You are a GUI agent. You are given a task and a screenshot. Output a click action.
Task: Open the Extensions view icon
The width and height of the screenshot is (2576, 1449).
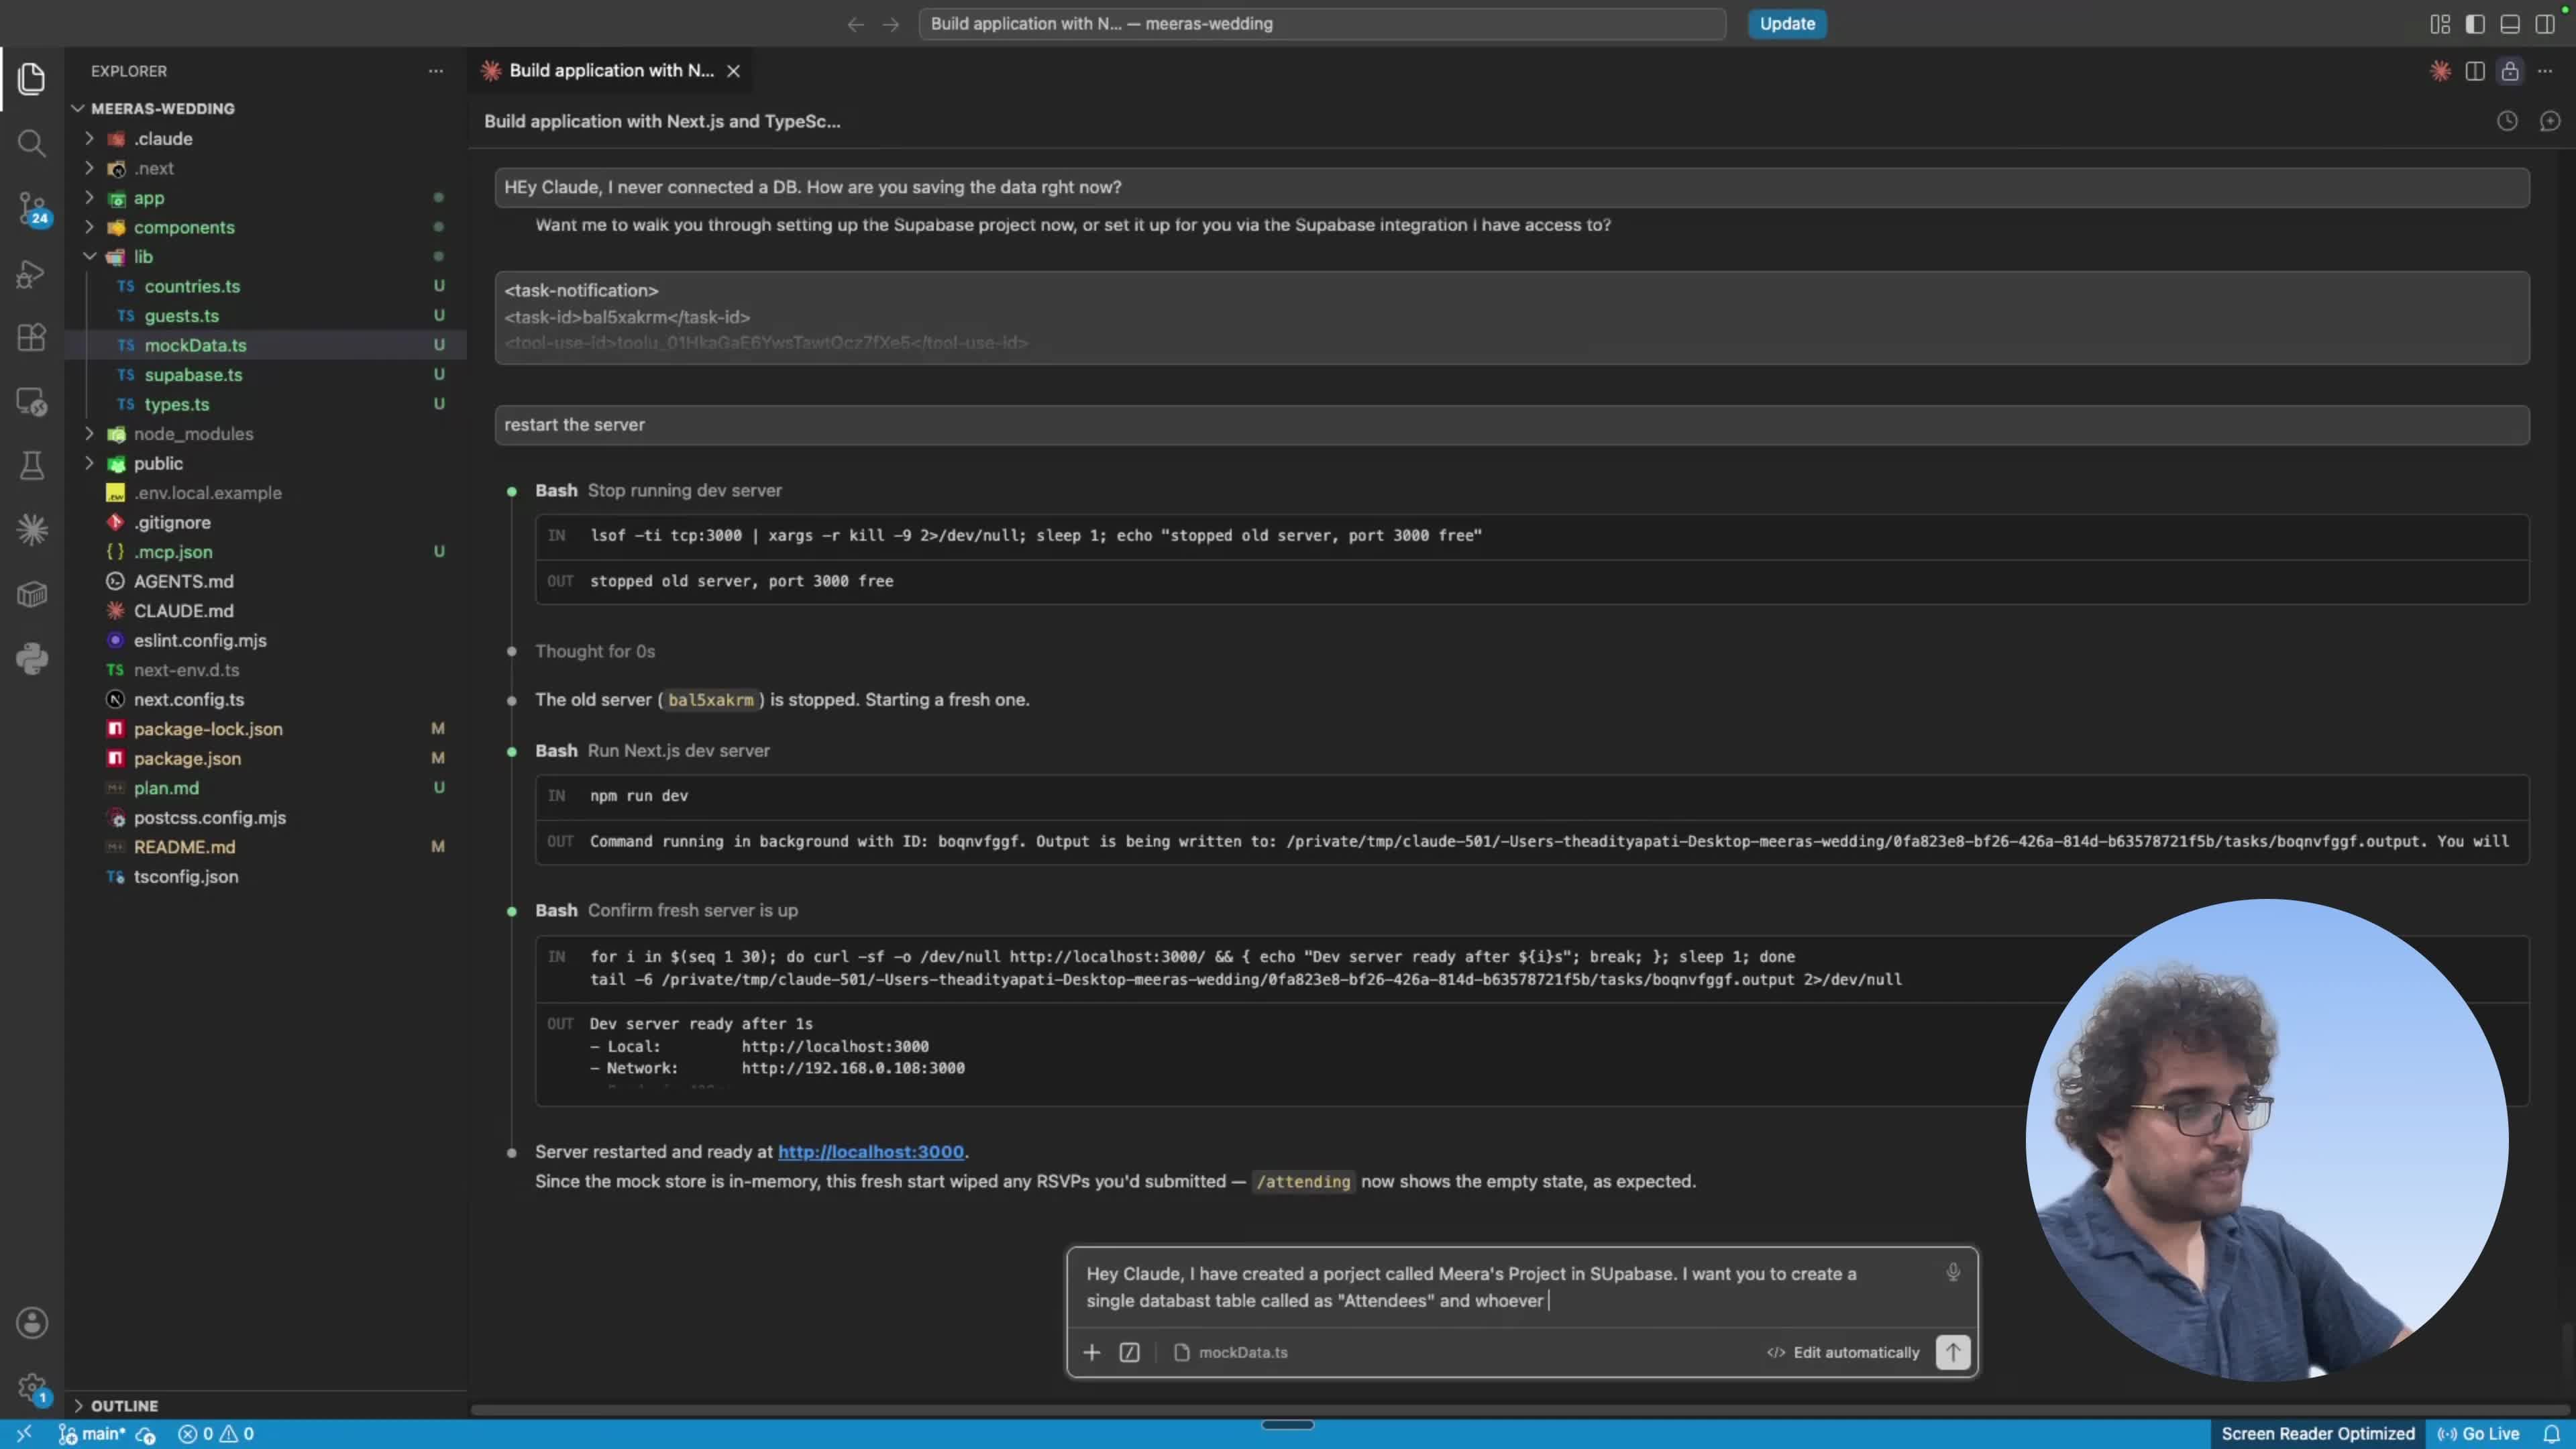pyautogui.click(x=31, y=337)
